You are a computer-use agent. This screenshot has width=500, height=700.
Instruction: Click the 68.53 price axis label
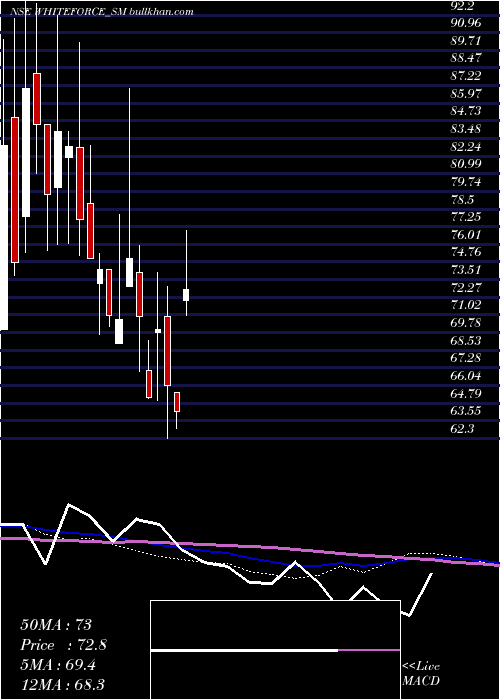click(x=466, y=341)
